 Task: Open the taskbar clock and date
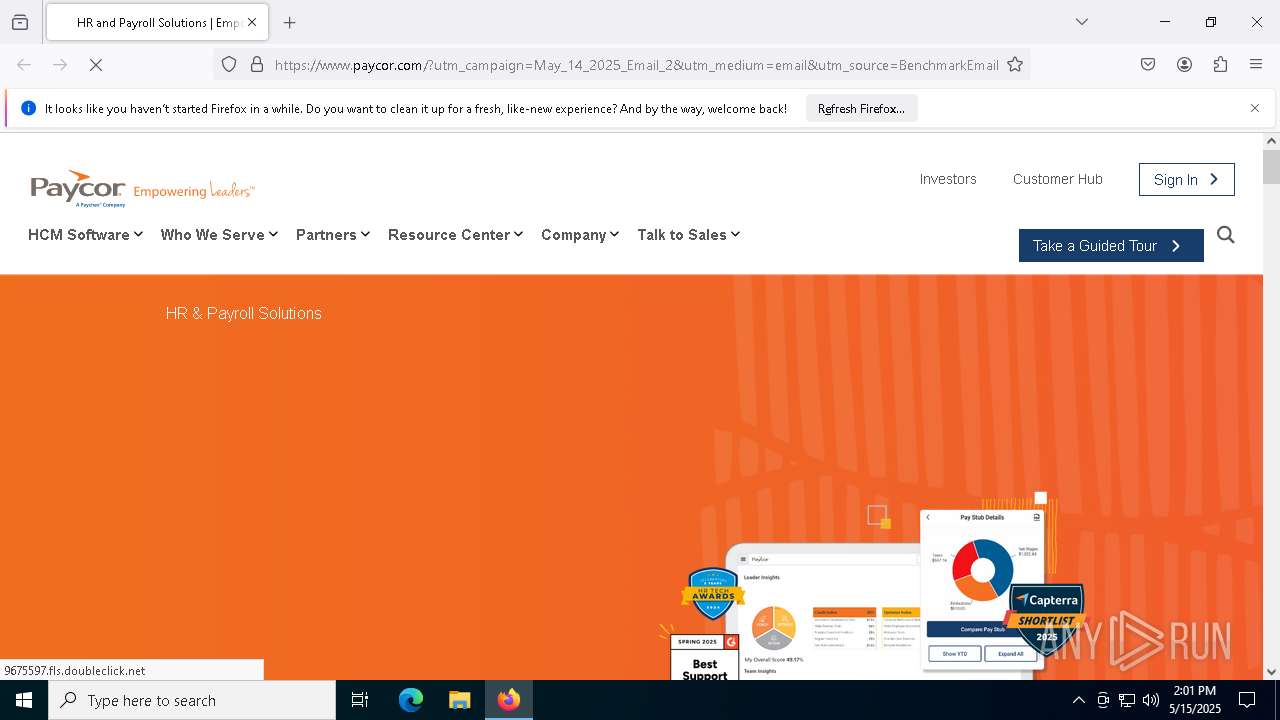coord(1195,700)
